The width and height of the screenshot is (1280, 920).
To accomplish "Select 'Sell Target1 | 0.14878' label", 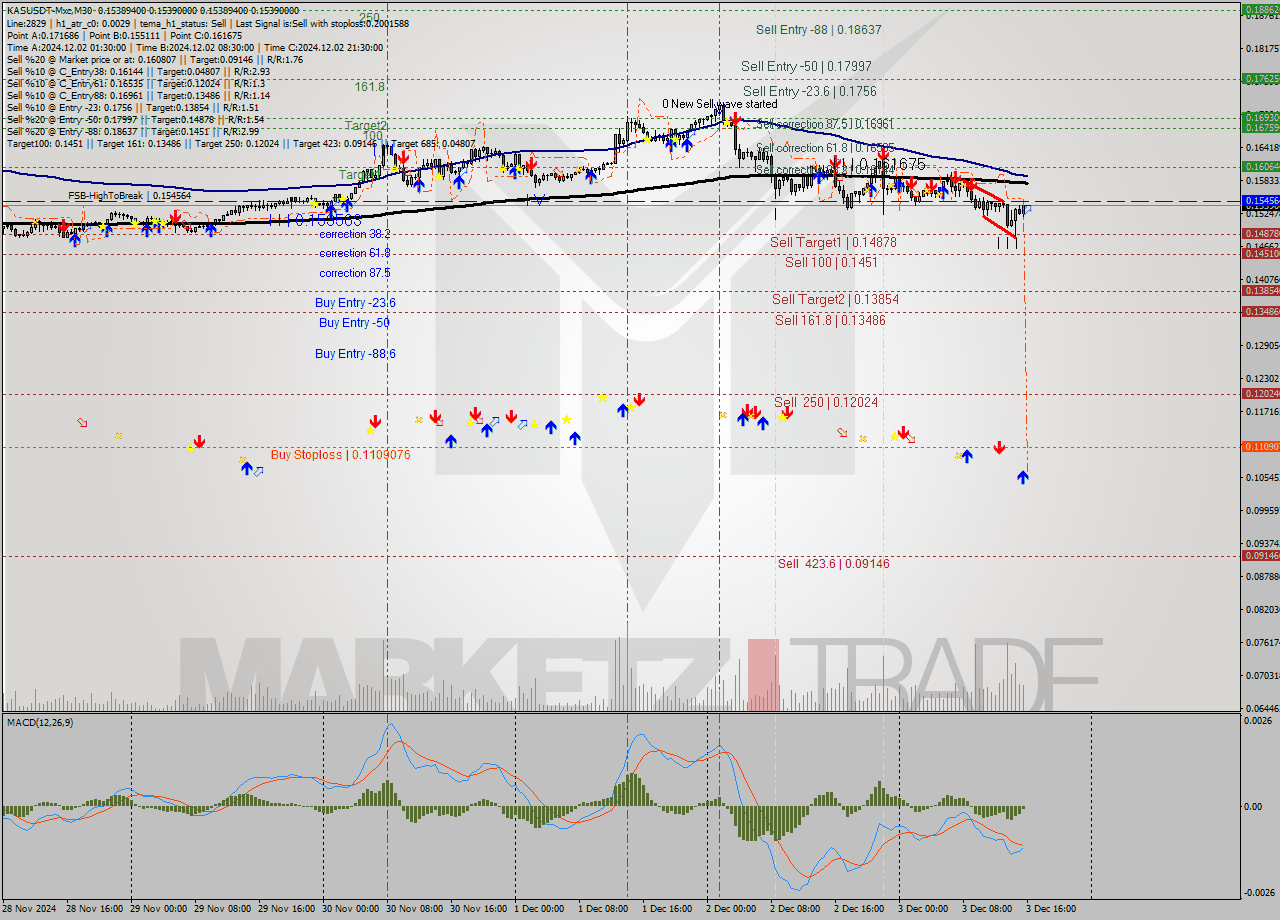I will (x=833, y=242).
